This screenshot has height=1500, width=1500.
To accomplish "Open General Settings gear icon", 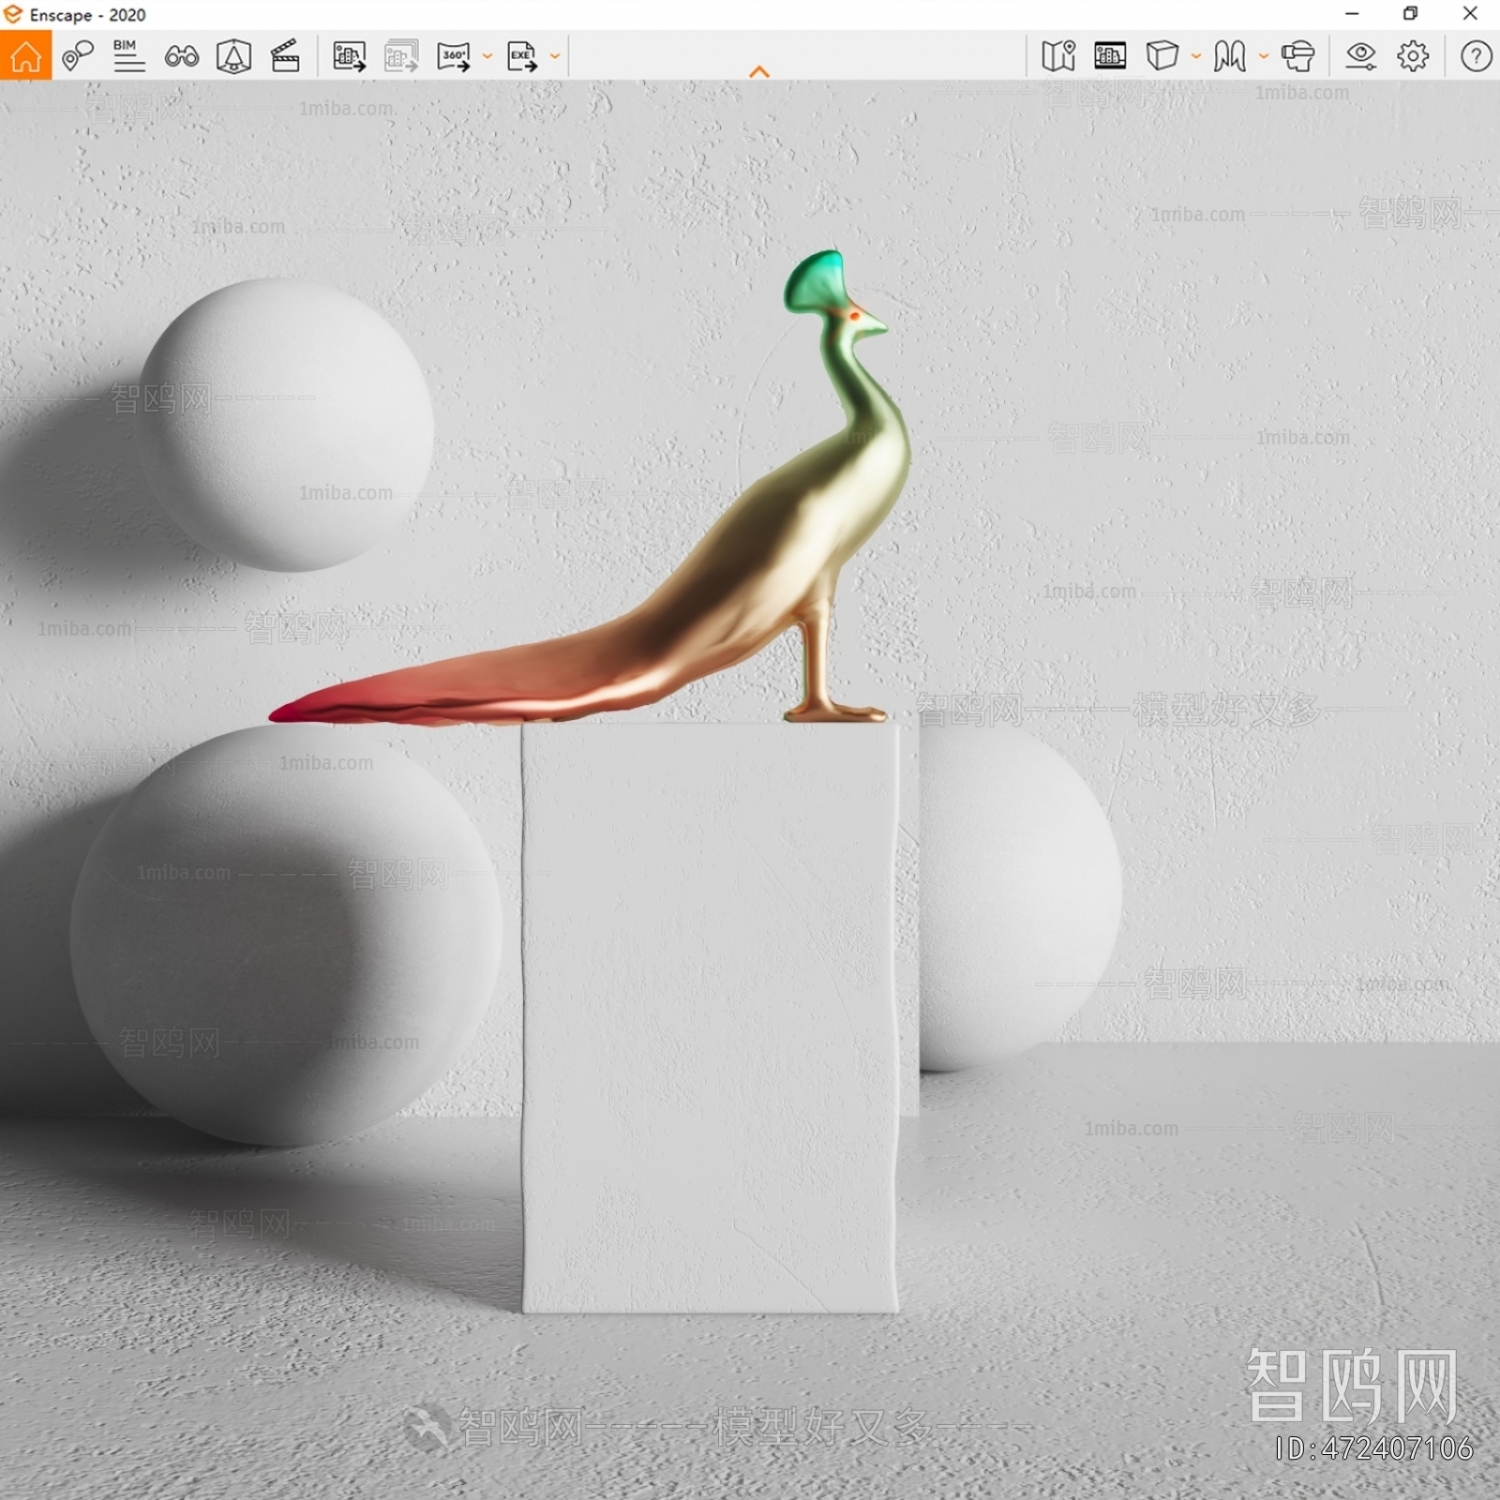I will 1413,56.
